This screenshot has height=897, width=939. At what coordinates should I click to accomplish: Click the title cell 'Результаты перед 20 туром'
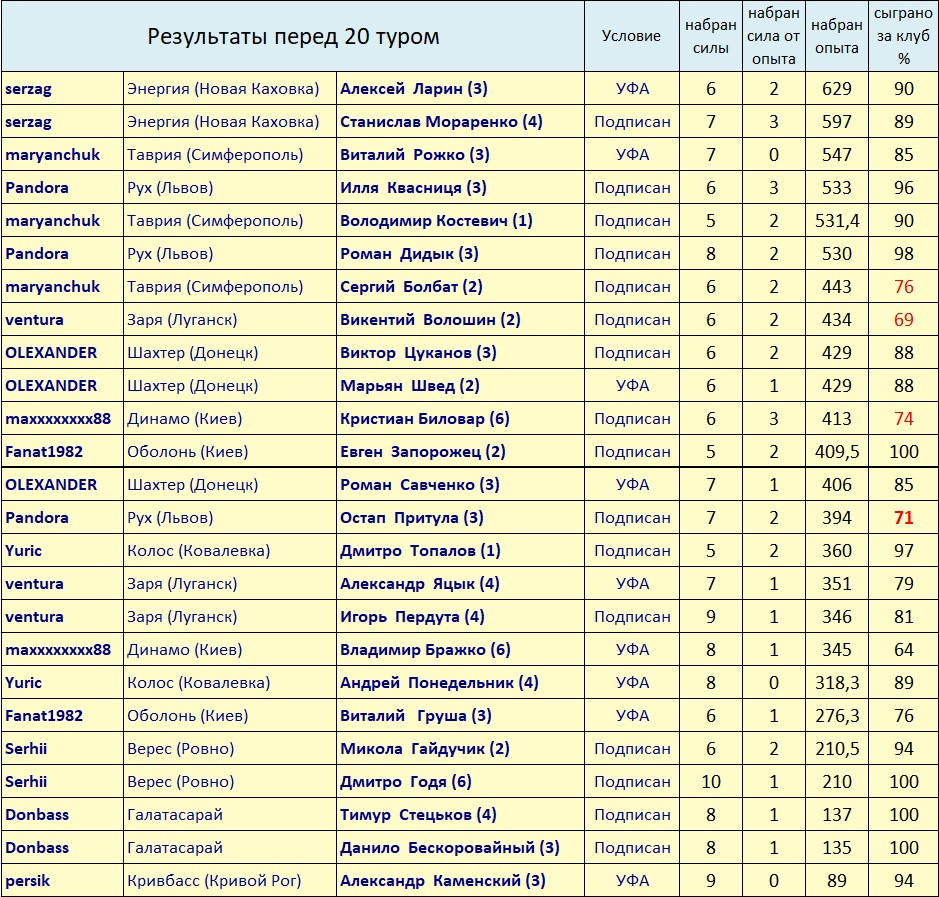[293, 37]
